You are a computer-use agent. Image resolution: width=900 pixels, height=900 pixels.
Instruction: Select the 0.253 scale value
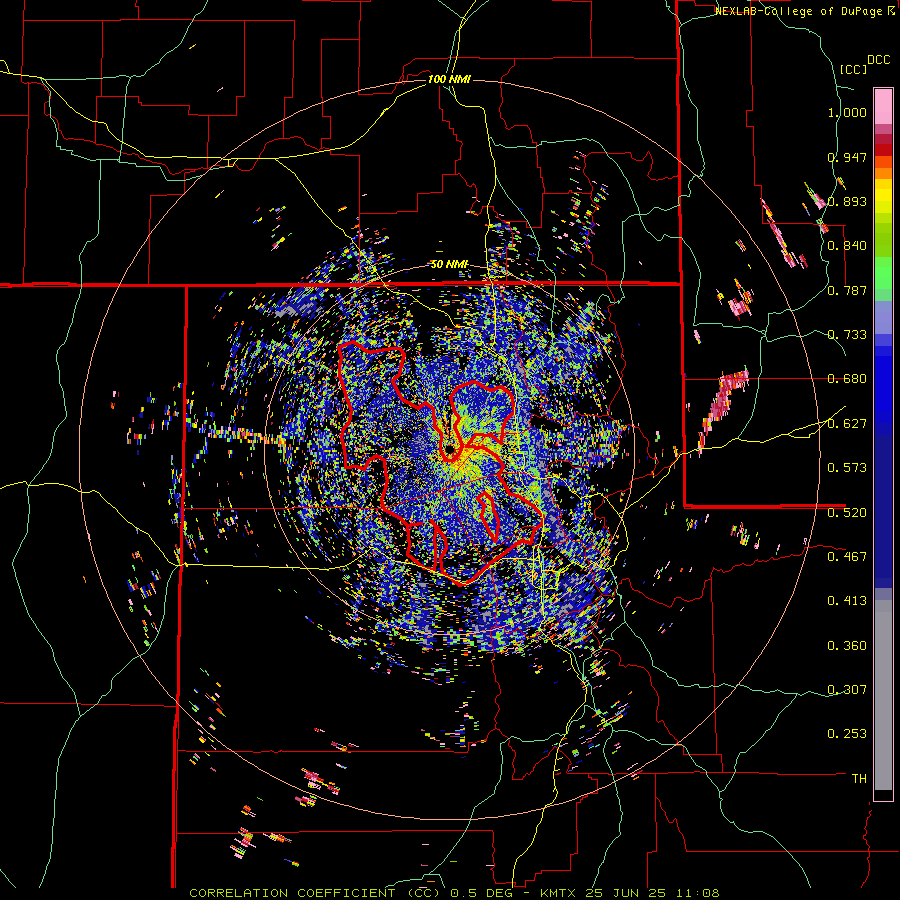(x=847, y=734)
